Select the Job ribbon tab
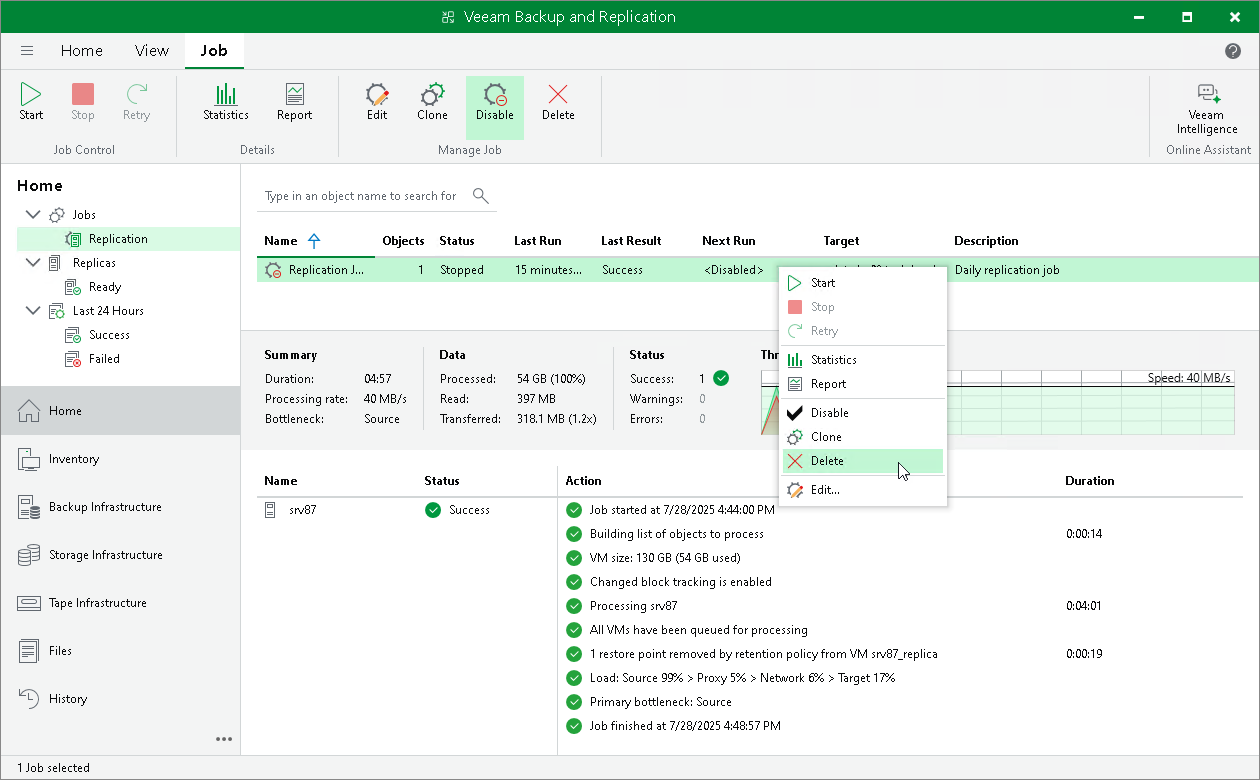This screenshot has width=1260, height=780. (x=214, y=51)
